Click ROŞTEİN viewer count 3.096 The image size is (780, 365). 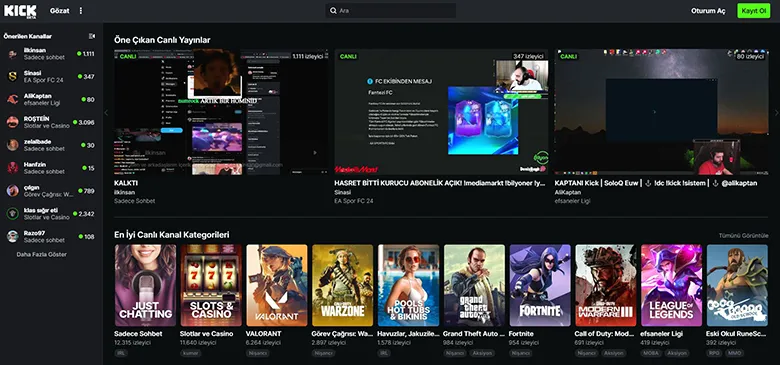click(x=86, y=122)
